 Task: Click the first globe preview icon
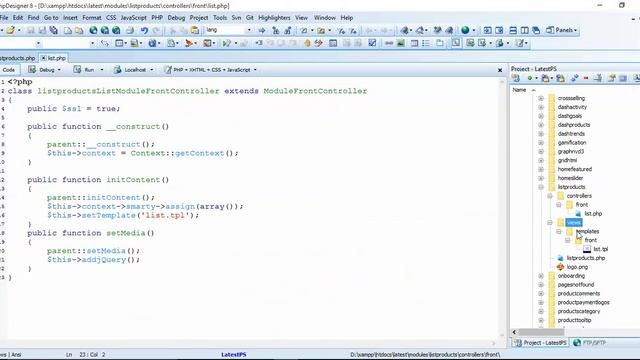pyautogui.click(x=93, y=30)
